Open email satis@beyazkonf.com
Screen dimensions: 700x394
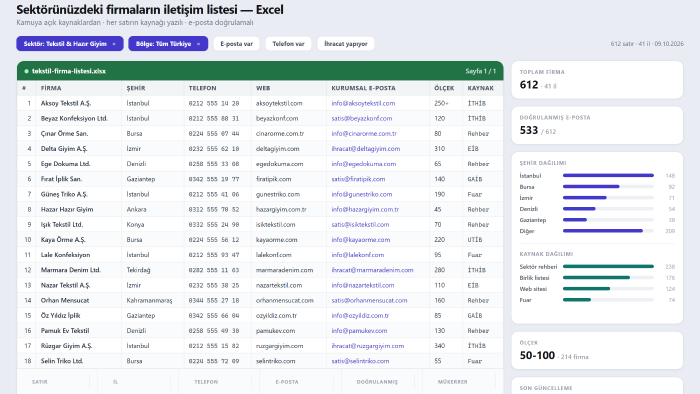[362, 118]
